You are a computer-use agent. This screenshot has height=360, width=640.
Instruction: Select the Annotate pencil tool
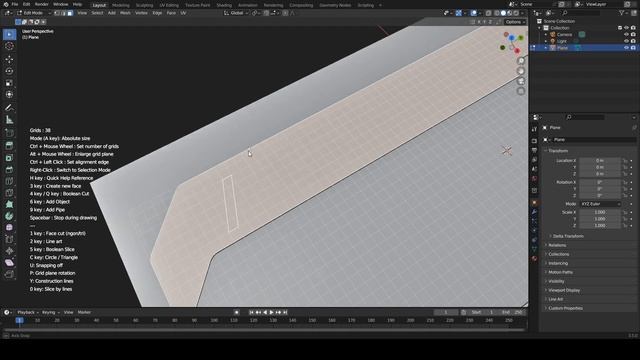coord(9,108)
